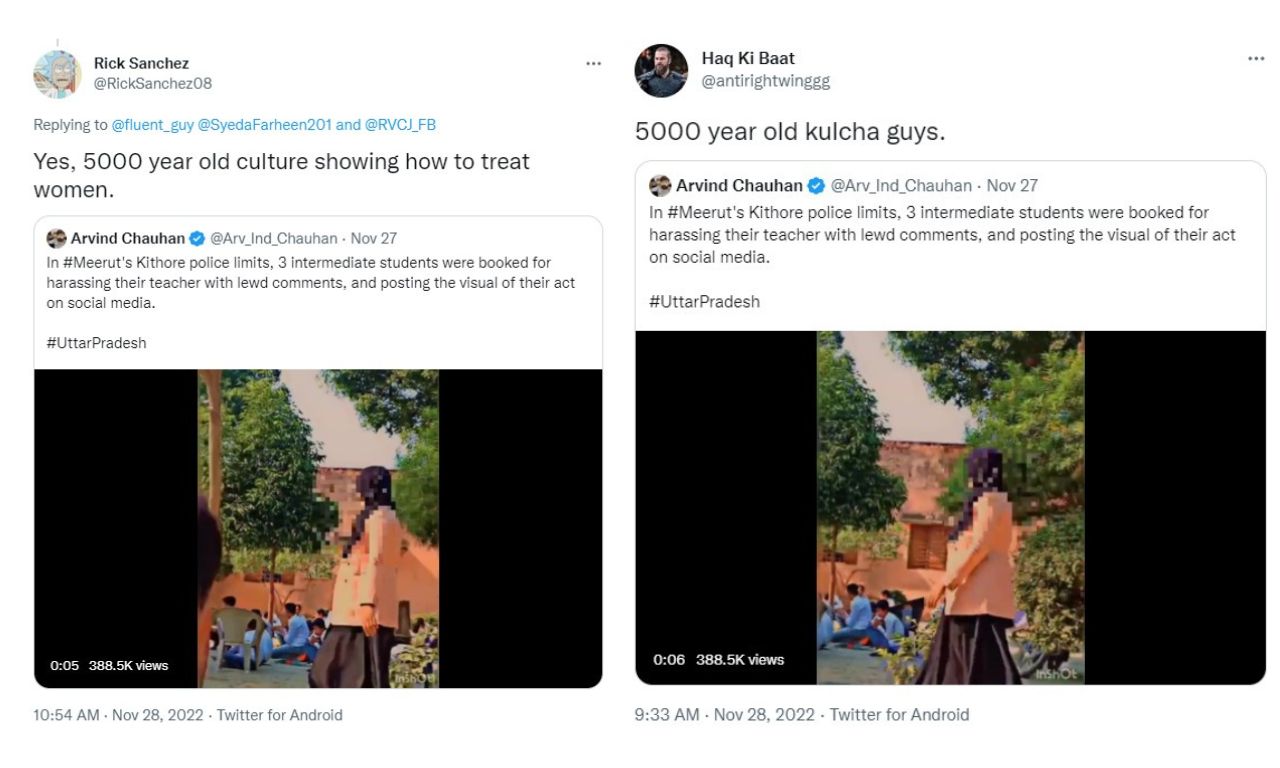The width and height of the screenshot is (1280, 768).
Task: Click verified badge in left quoted tweet
Action: 197,238
